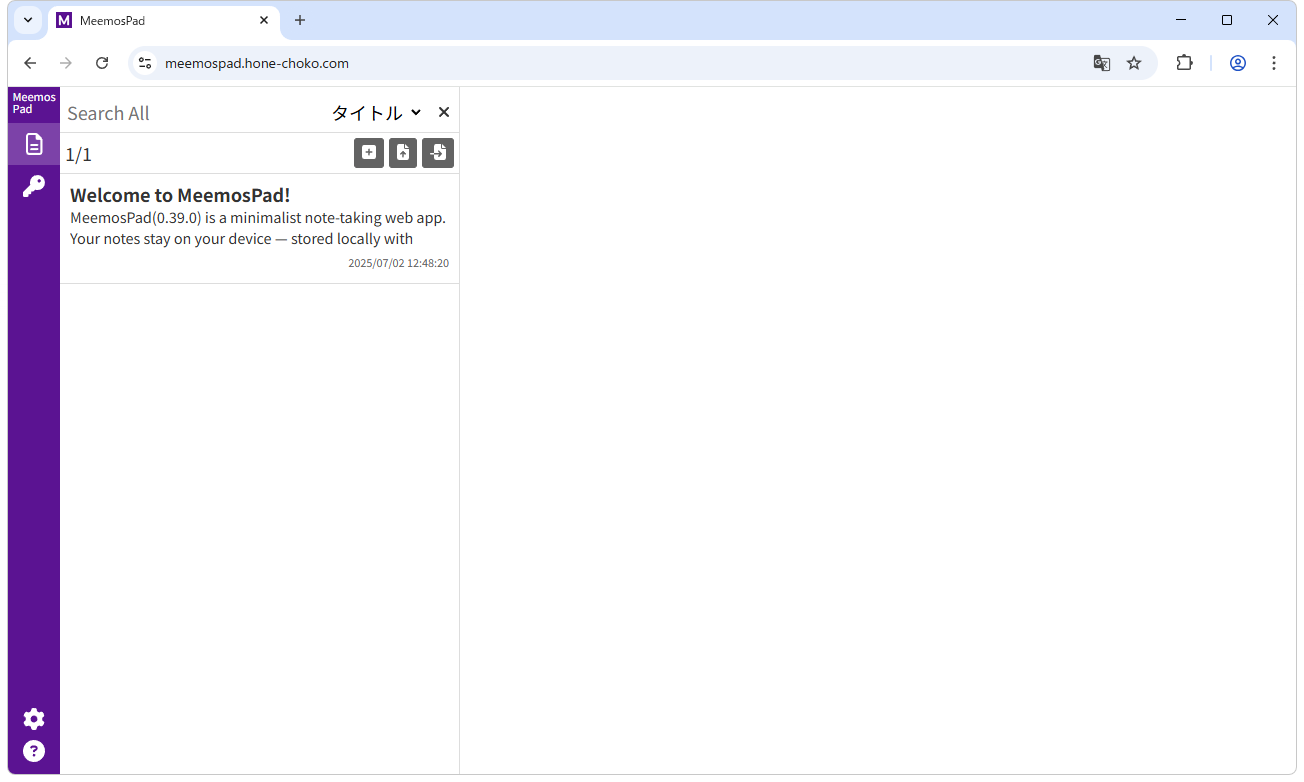Viewport: 1304px width, 782px height.
Task: Open the help question mark icon
Action: (x=34, y=751)
